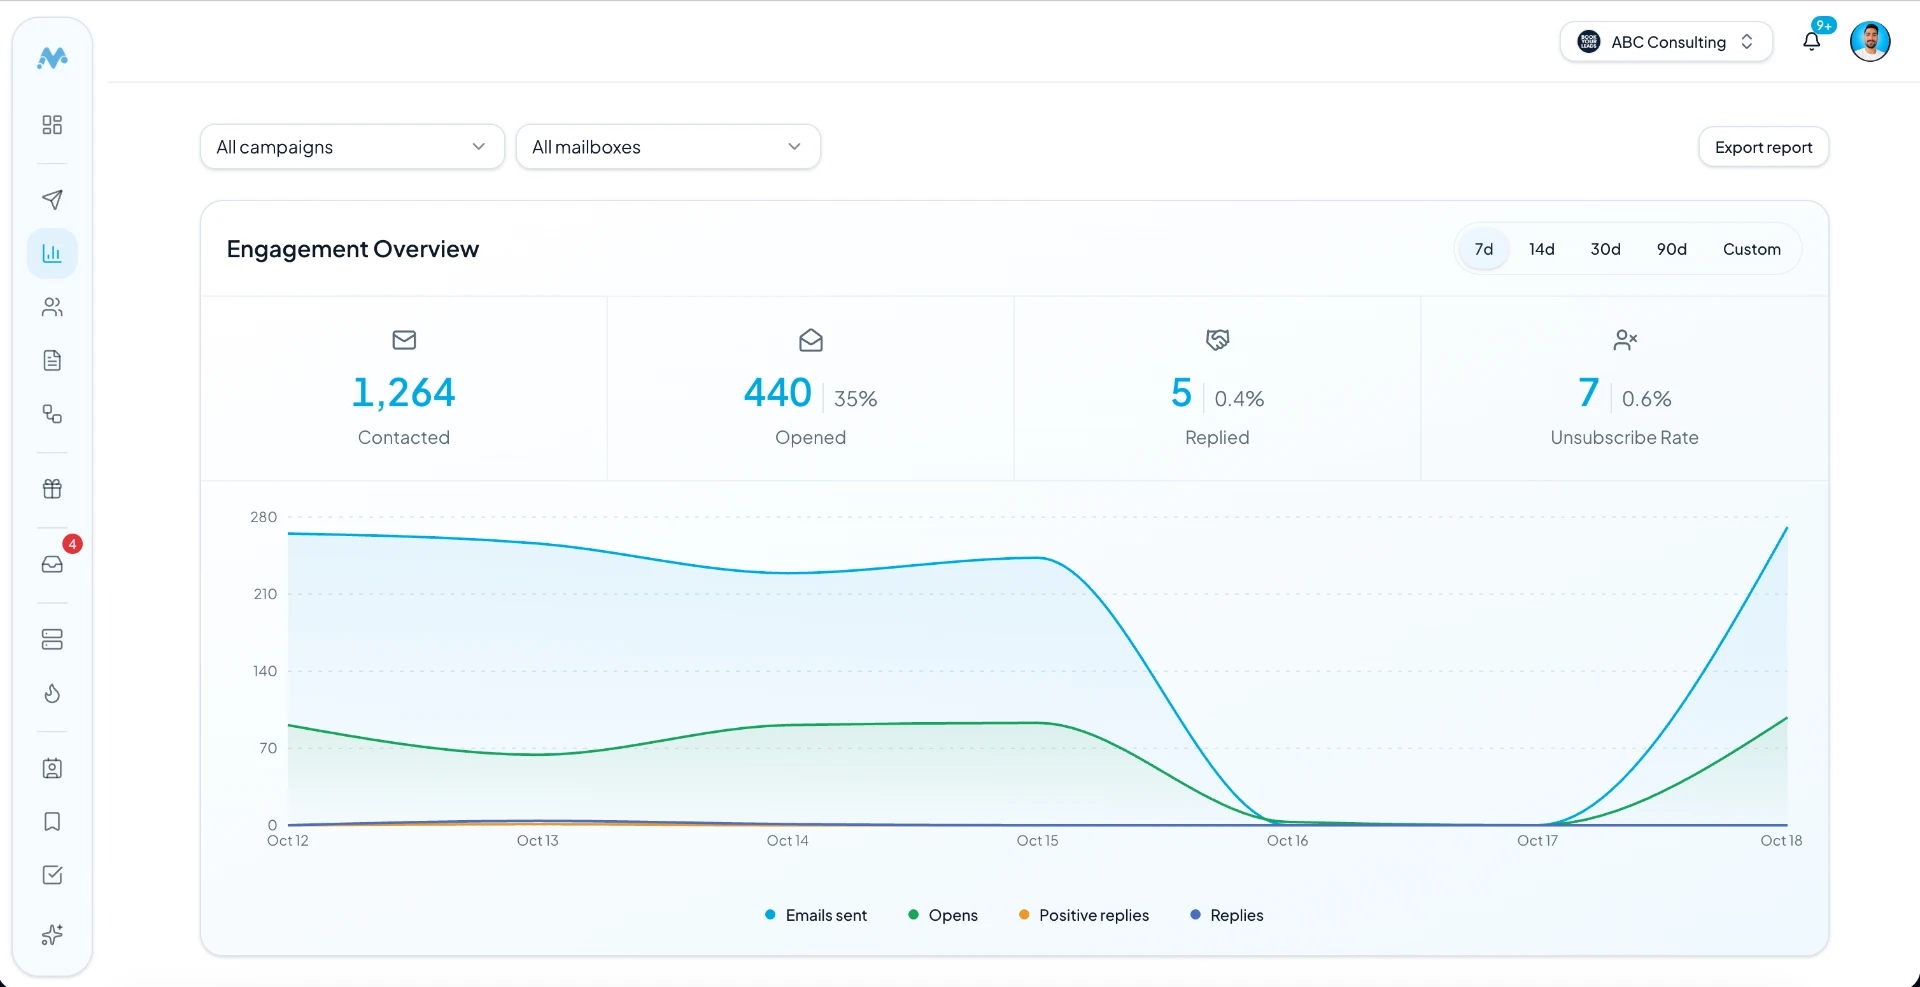Click the user-remove icon above Unsubscribe Rate
This screenshot has width=1920, height=987.
(1625, 340)
